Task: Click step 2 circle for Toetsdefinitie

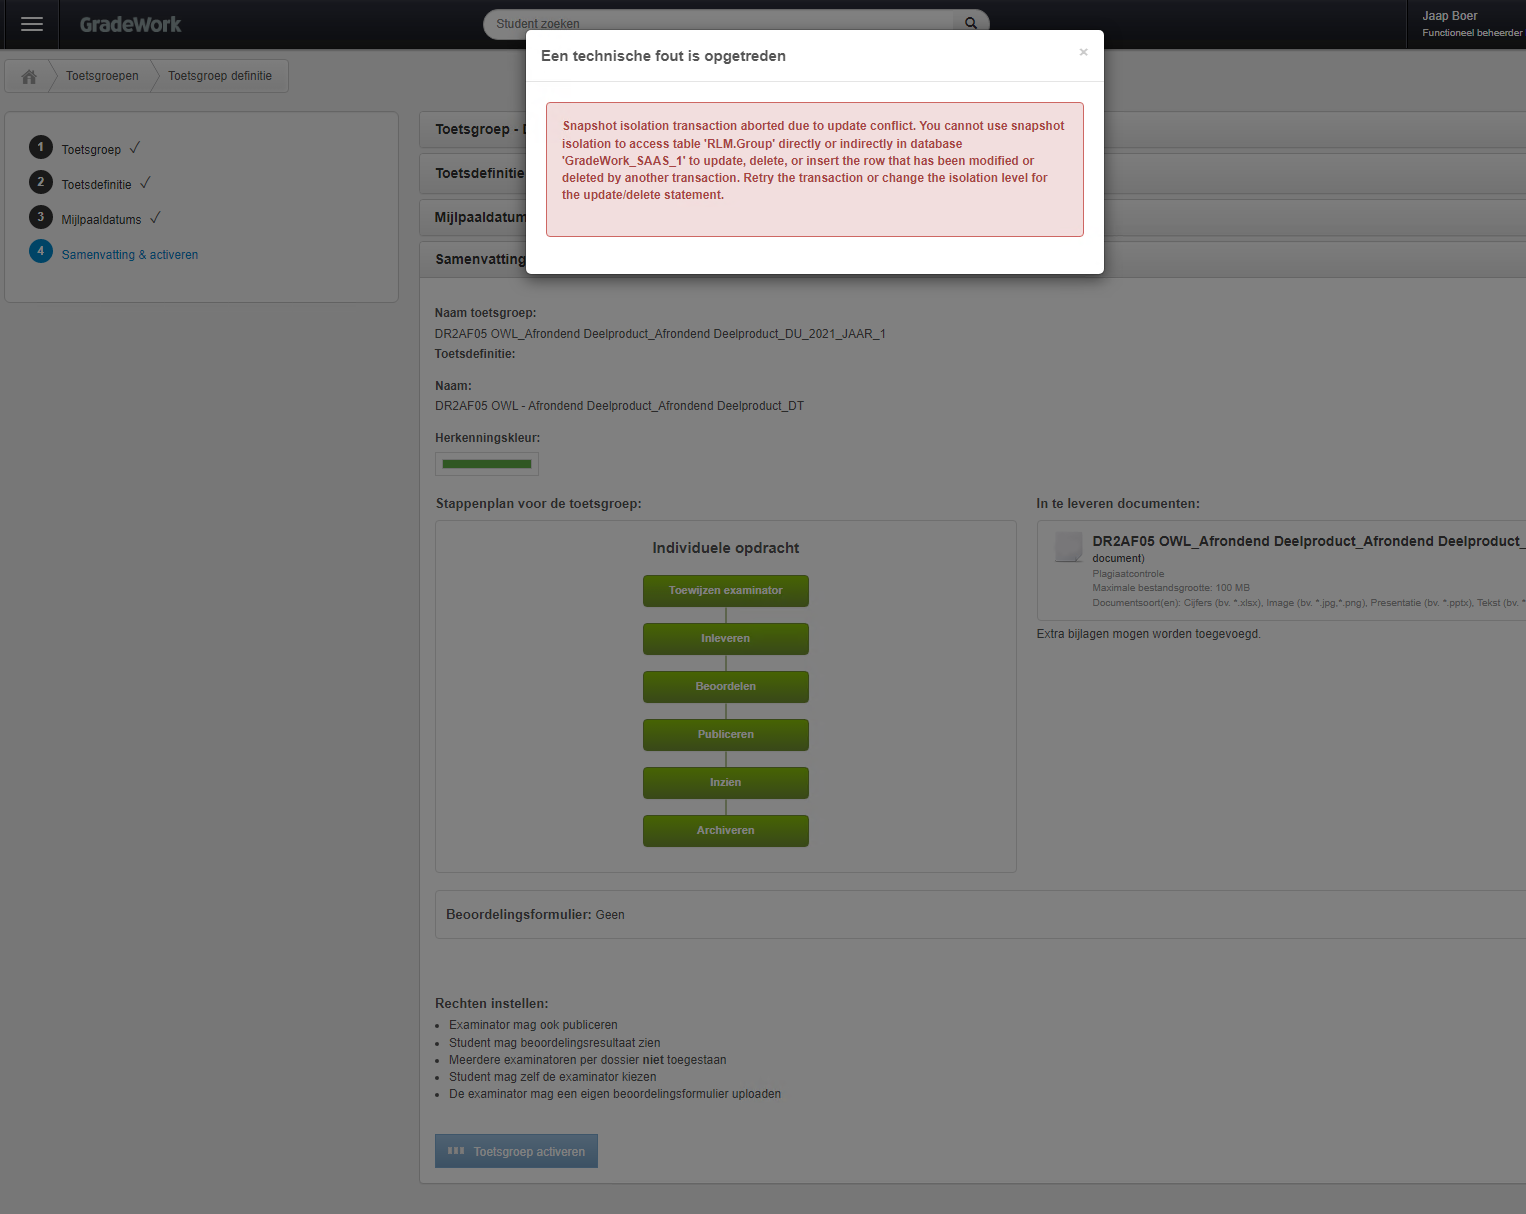Action: (40, 182)
